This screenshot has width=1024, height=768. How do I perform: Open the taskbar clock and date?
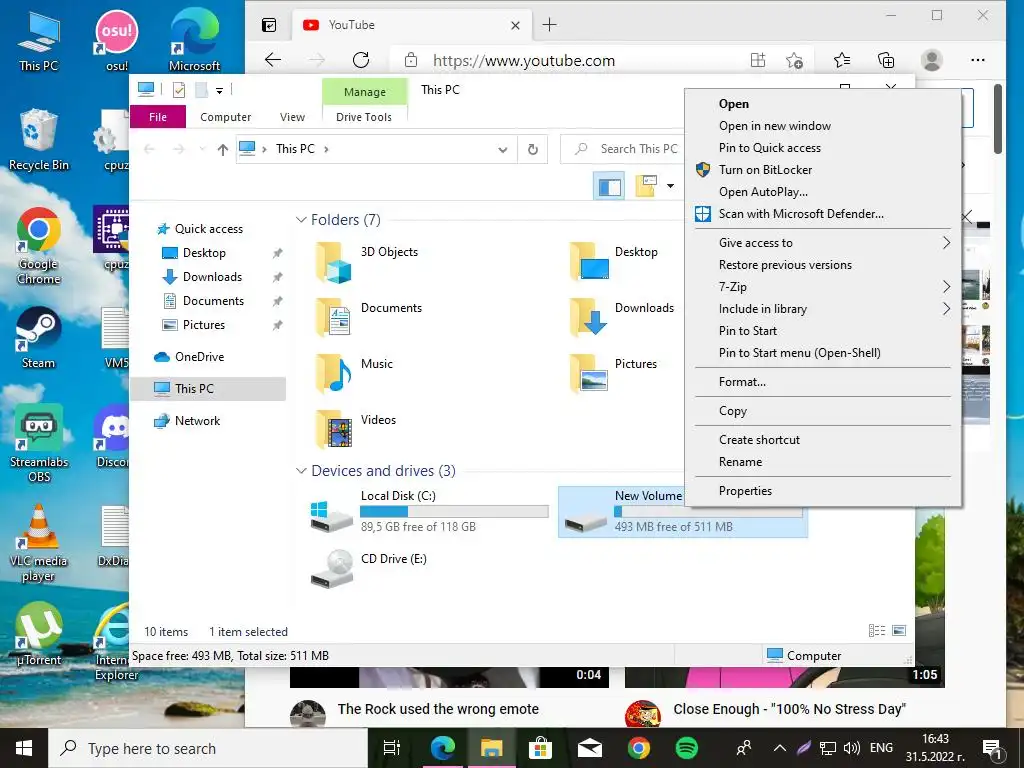935,748
